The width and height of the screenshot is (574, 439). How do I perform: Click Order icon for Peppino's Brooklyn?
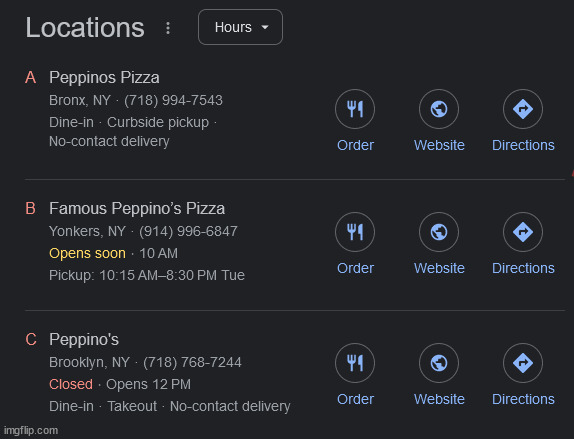(355, 363)
